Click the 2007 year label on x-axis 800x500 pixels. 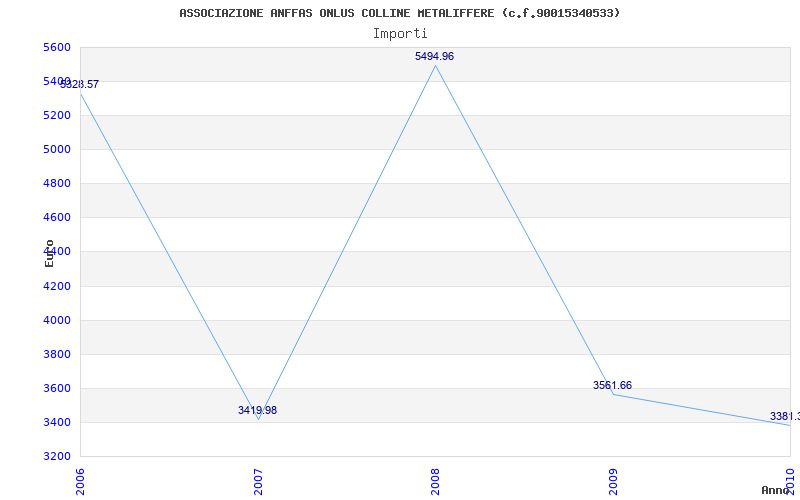coord(258,482)
